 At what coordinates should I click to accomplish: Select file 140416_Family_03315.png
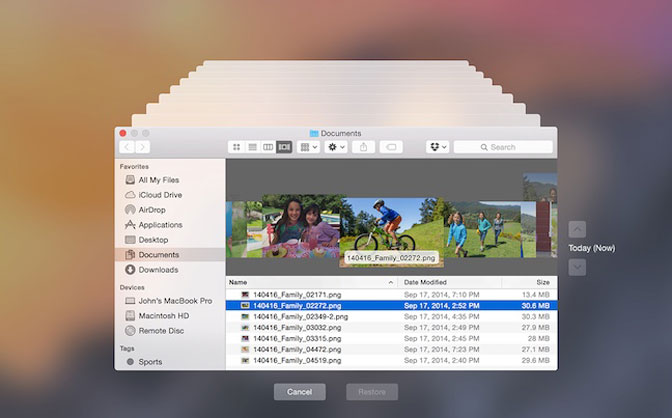coord(391,338)
